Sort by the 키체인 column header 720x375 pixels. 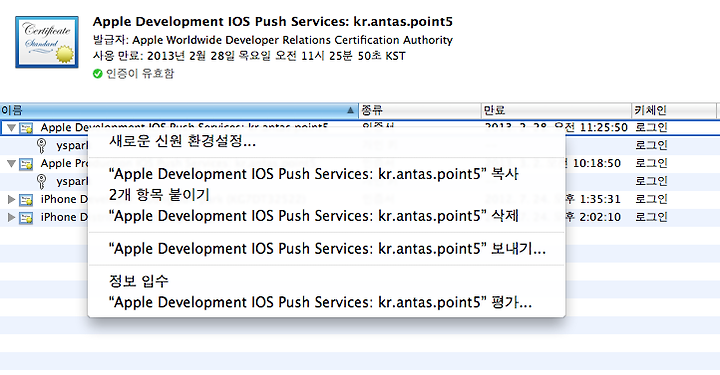(674, 110)
